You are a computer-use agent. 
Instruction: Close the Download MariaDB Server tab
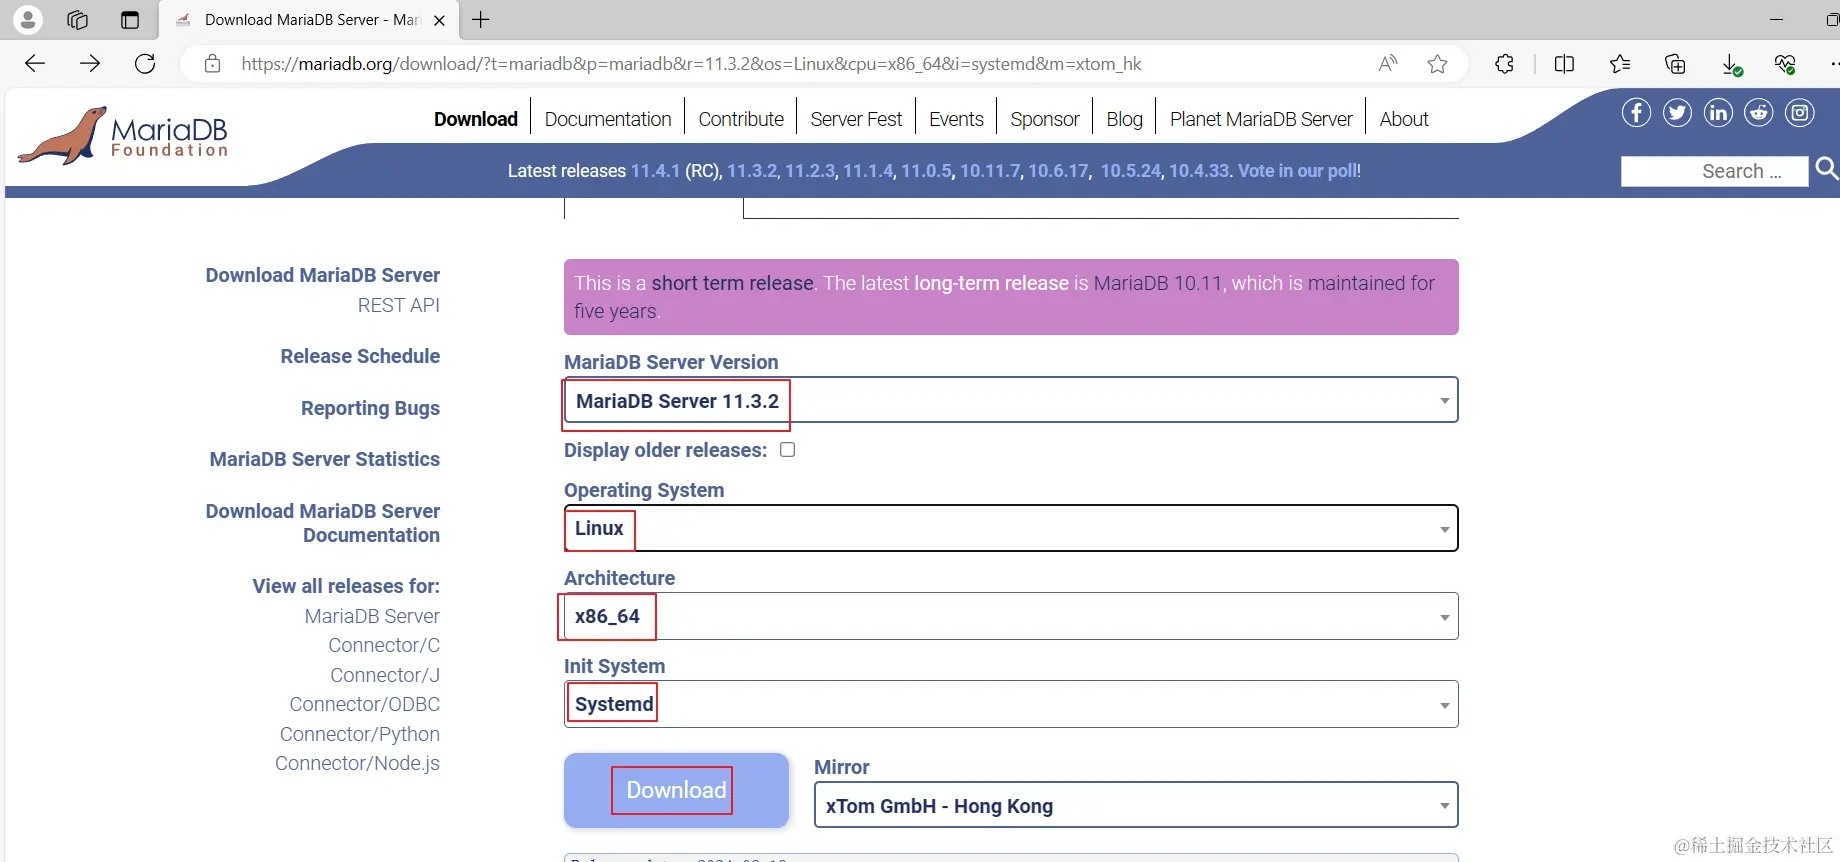(x=439, y=20)
